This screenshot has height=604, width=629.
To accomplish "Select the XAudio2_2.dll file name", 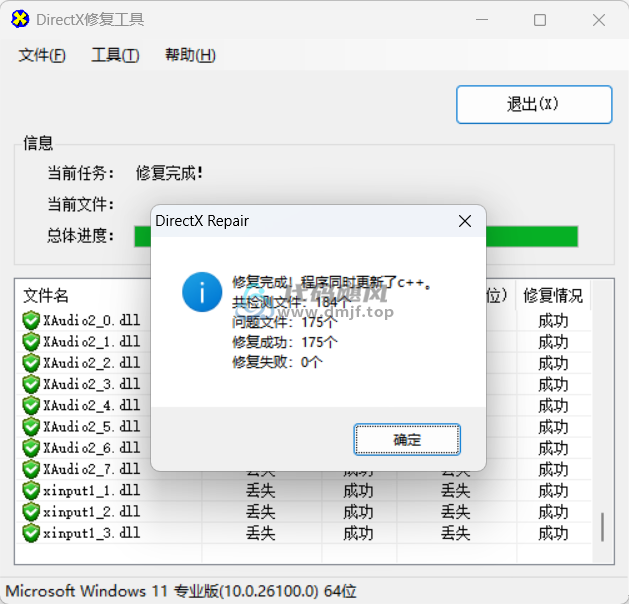I will click(92, 363).
